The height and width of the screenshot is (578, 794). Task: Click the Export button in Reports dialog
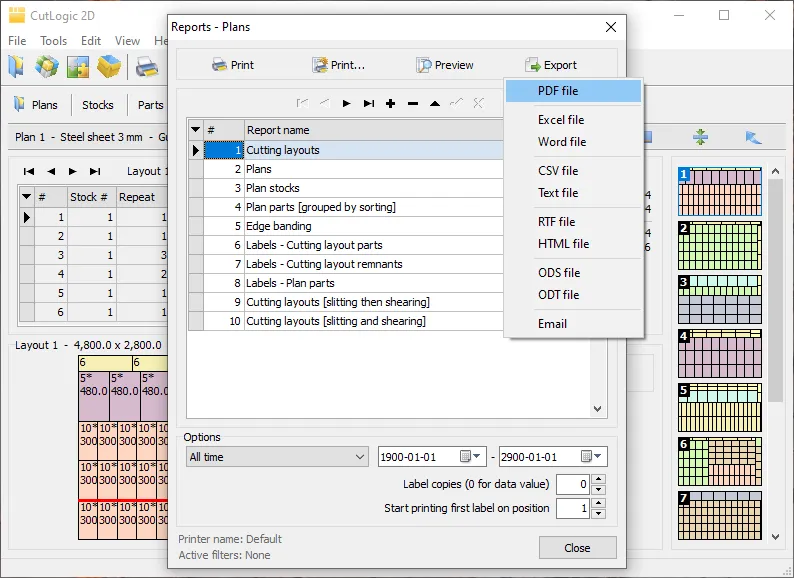(549, 65)
